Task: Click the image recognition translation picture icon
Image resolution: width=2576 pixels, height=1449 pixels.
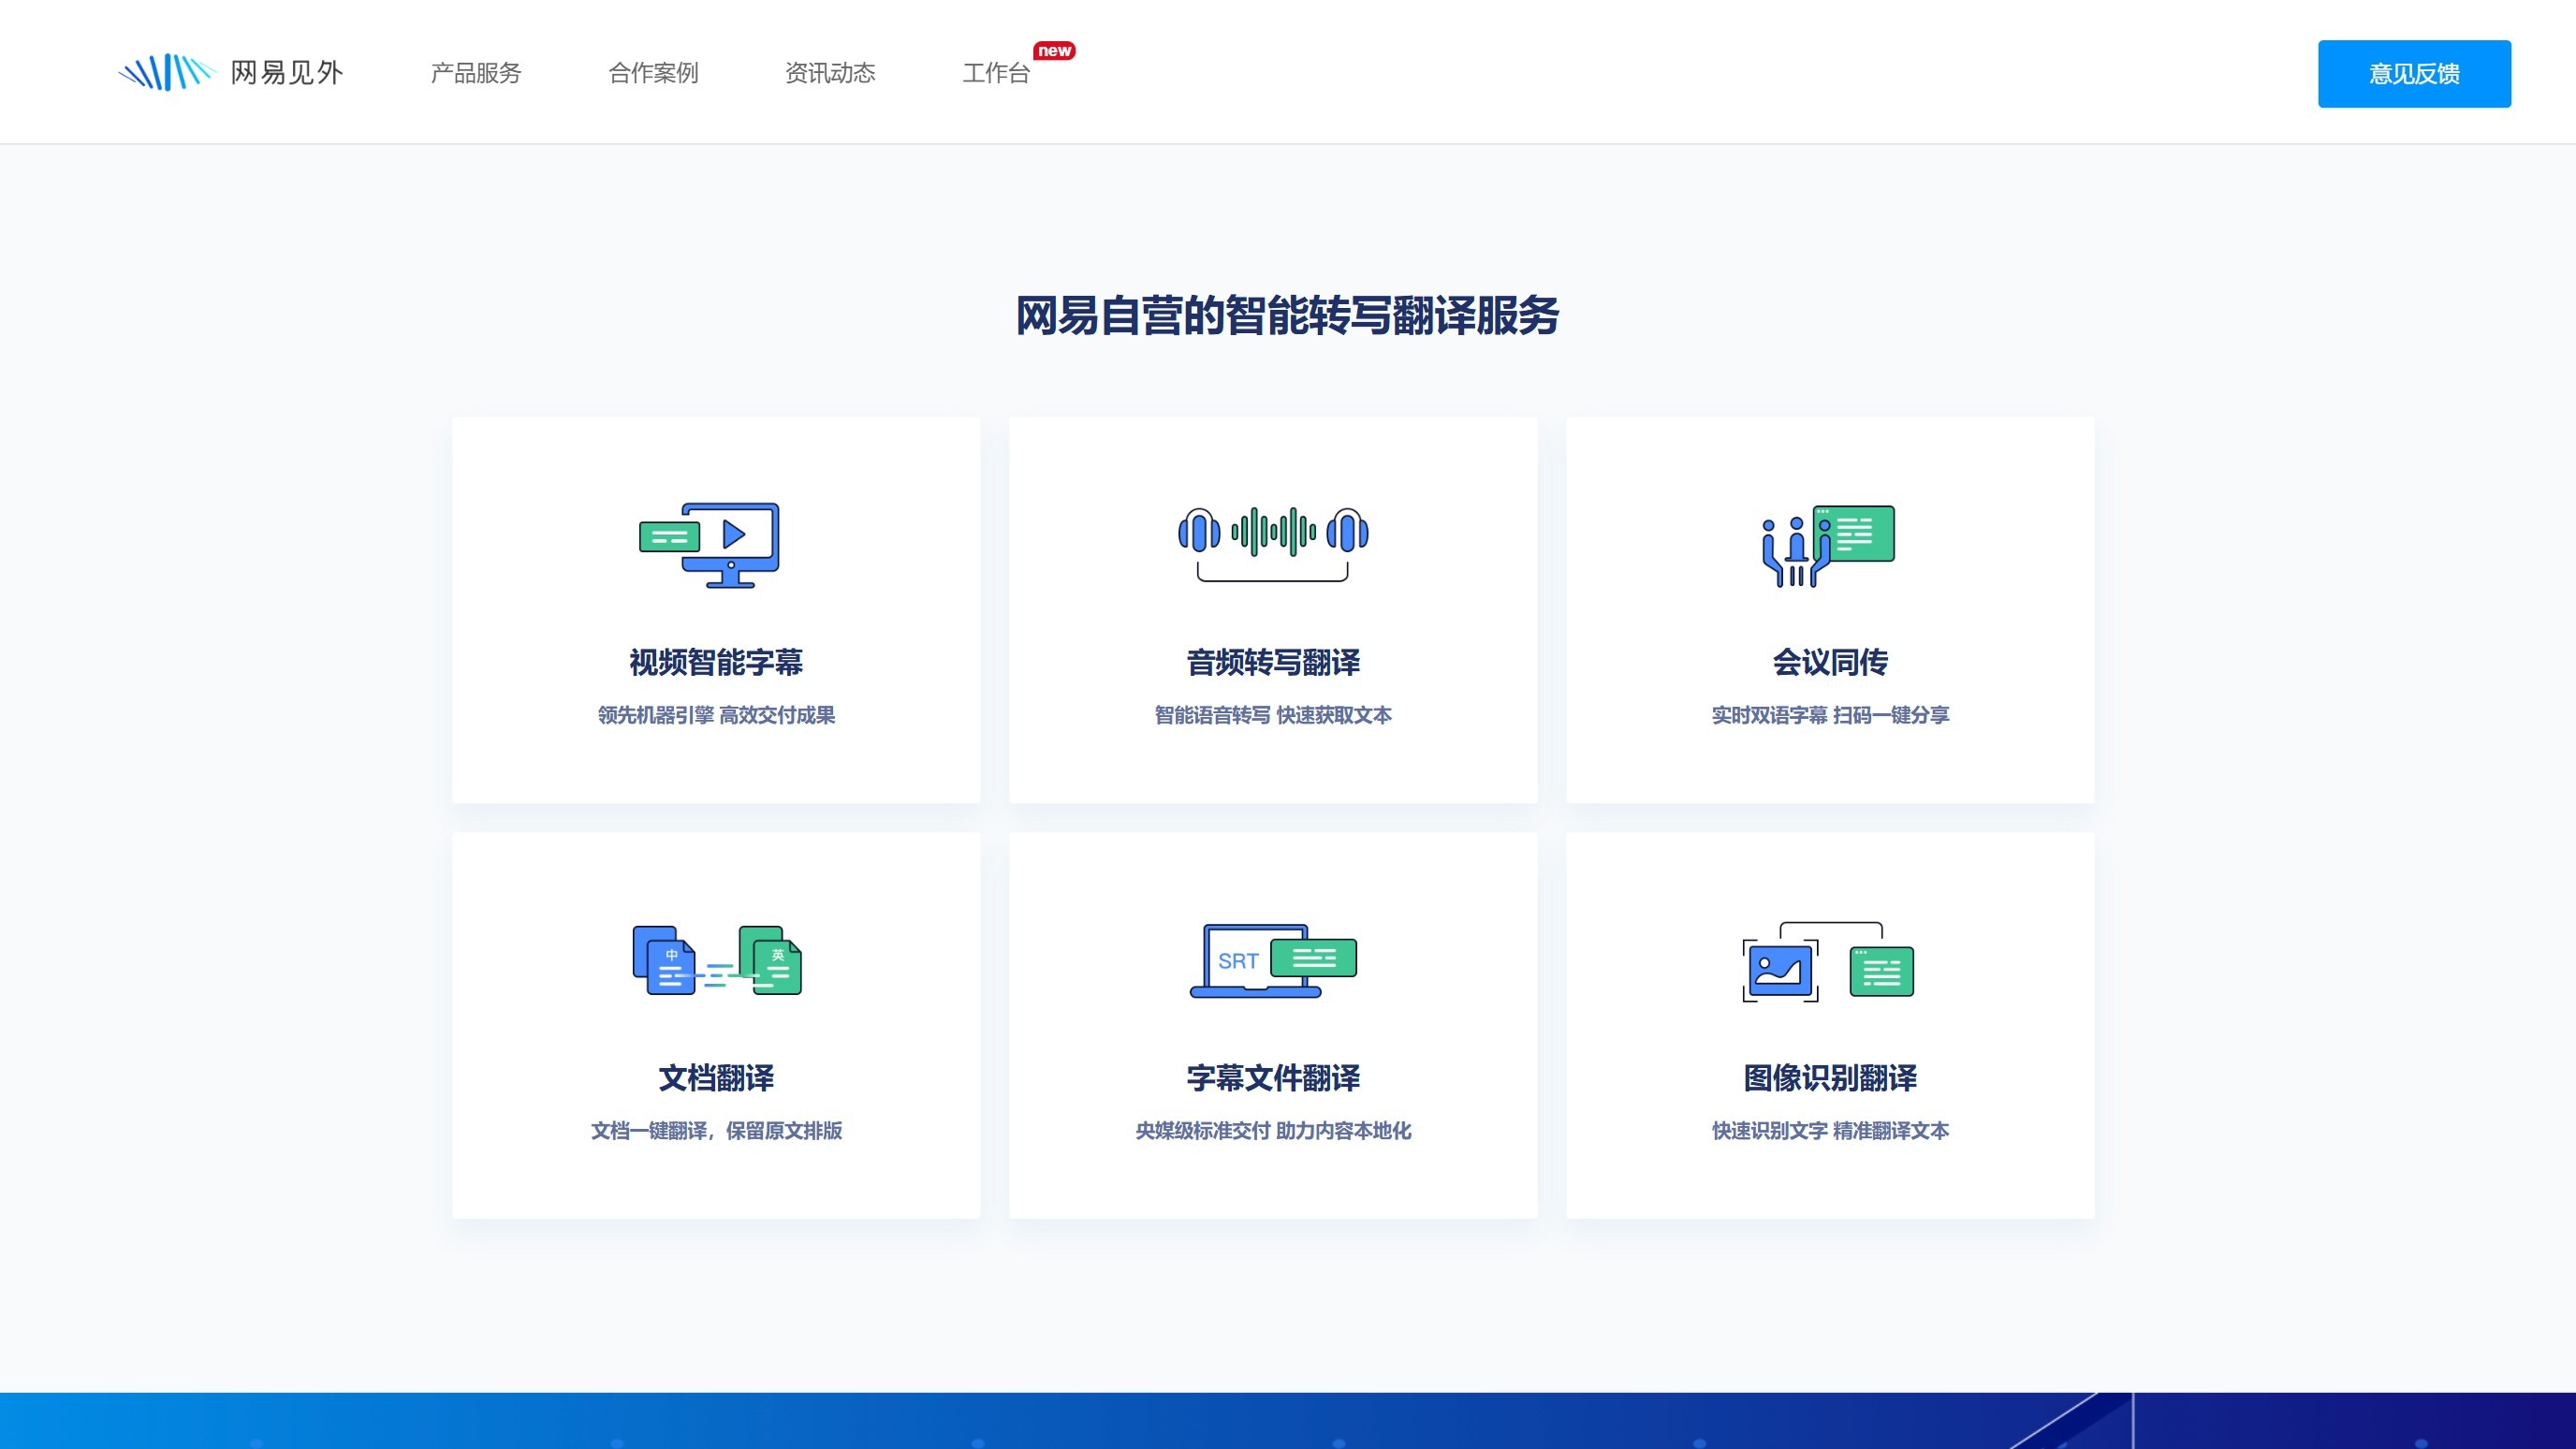Action: point(1829,962)
